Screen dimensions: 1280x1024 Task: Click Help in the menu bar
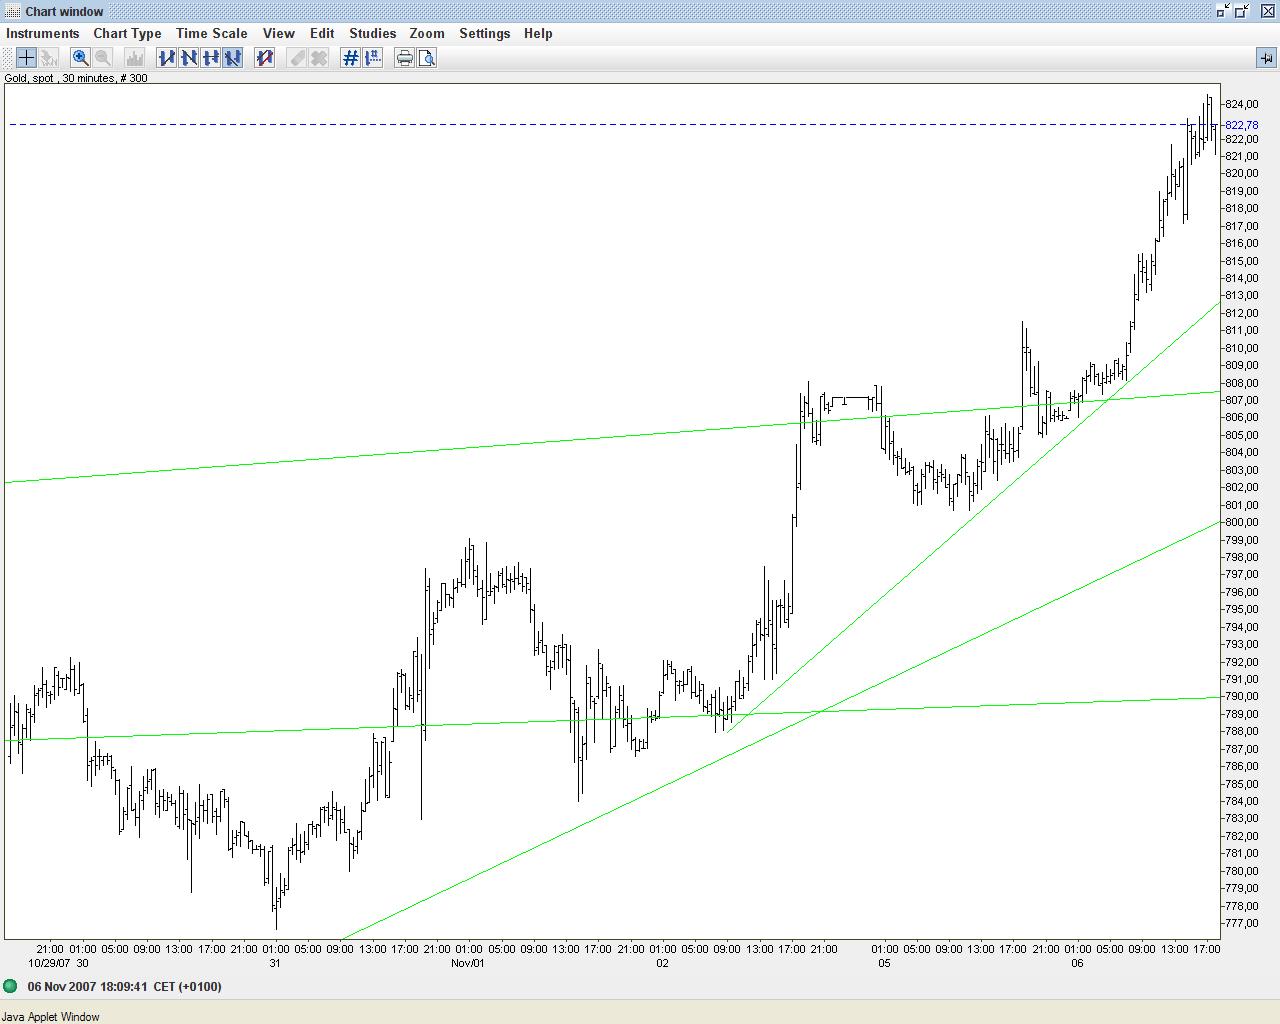pyautogui.click(x=538, y=33)
